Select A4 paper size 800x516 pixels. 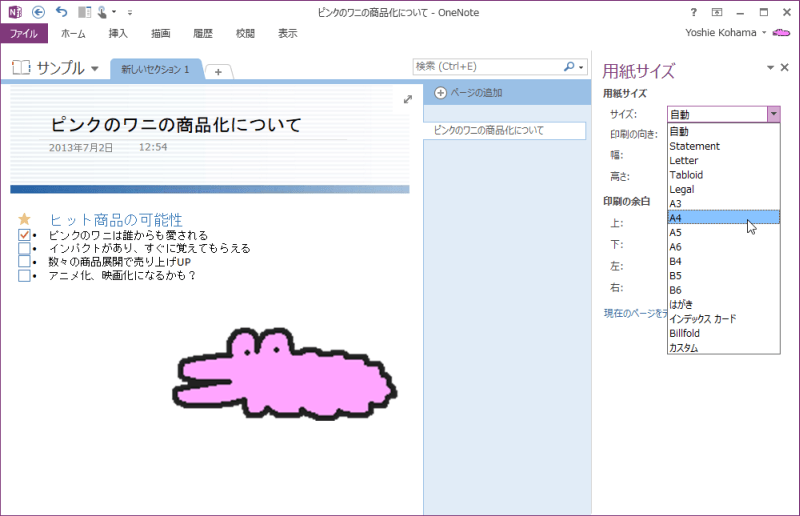coord(723,218)
